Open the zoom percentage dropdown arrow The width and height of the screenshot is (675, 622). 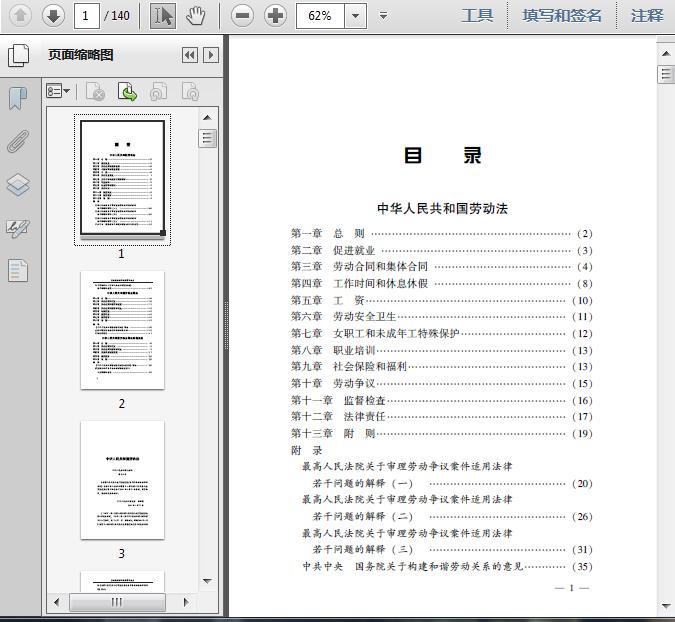point(356,16)
